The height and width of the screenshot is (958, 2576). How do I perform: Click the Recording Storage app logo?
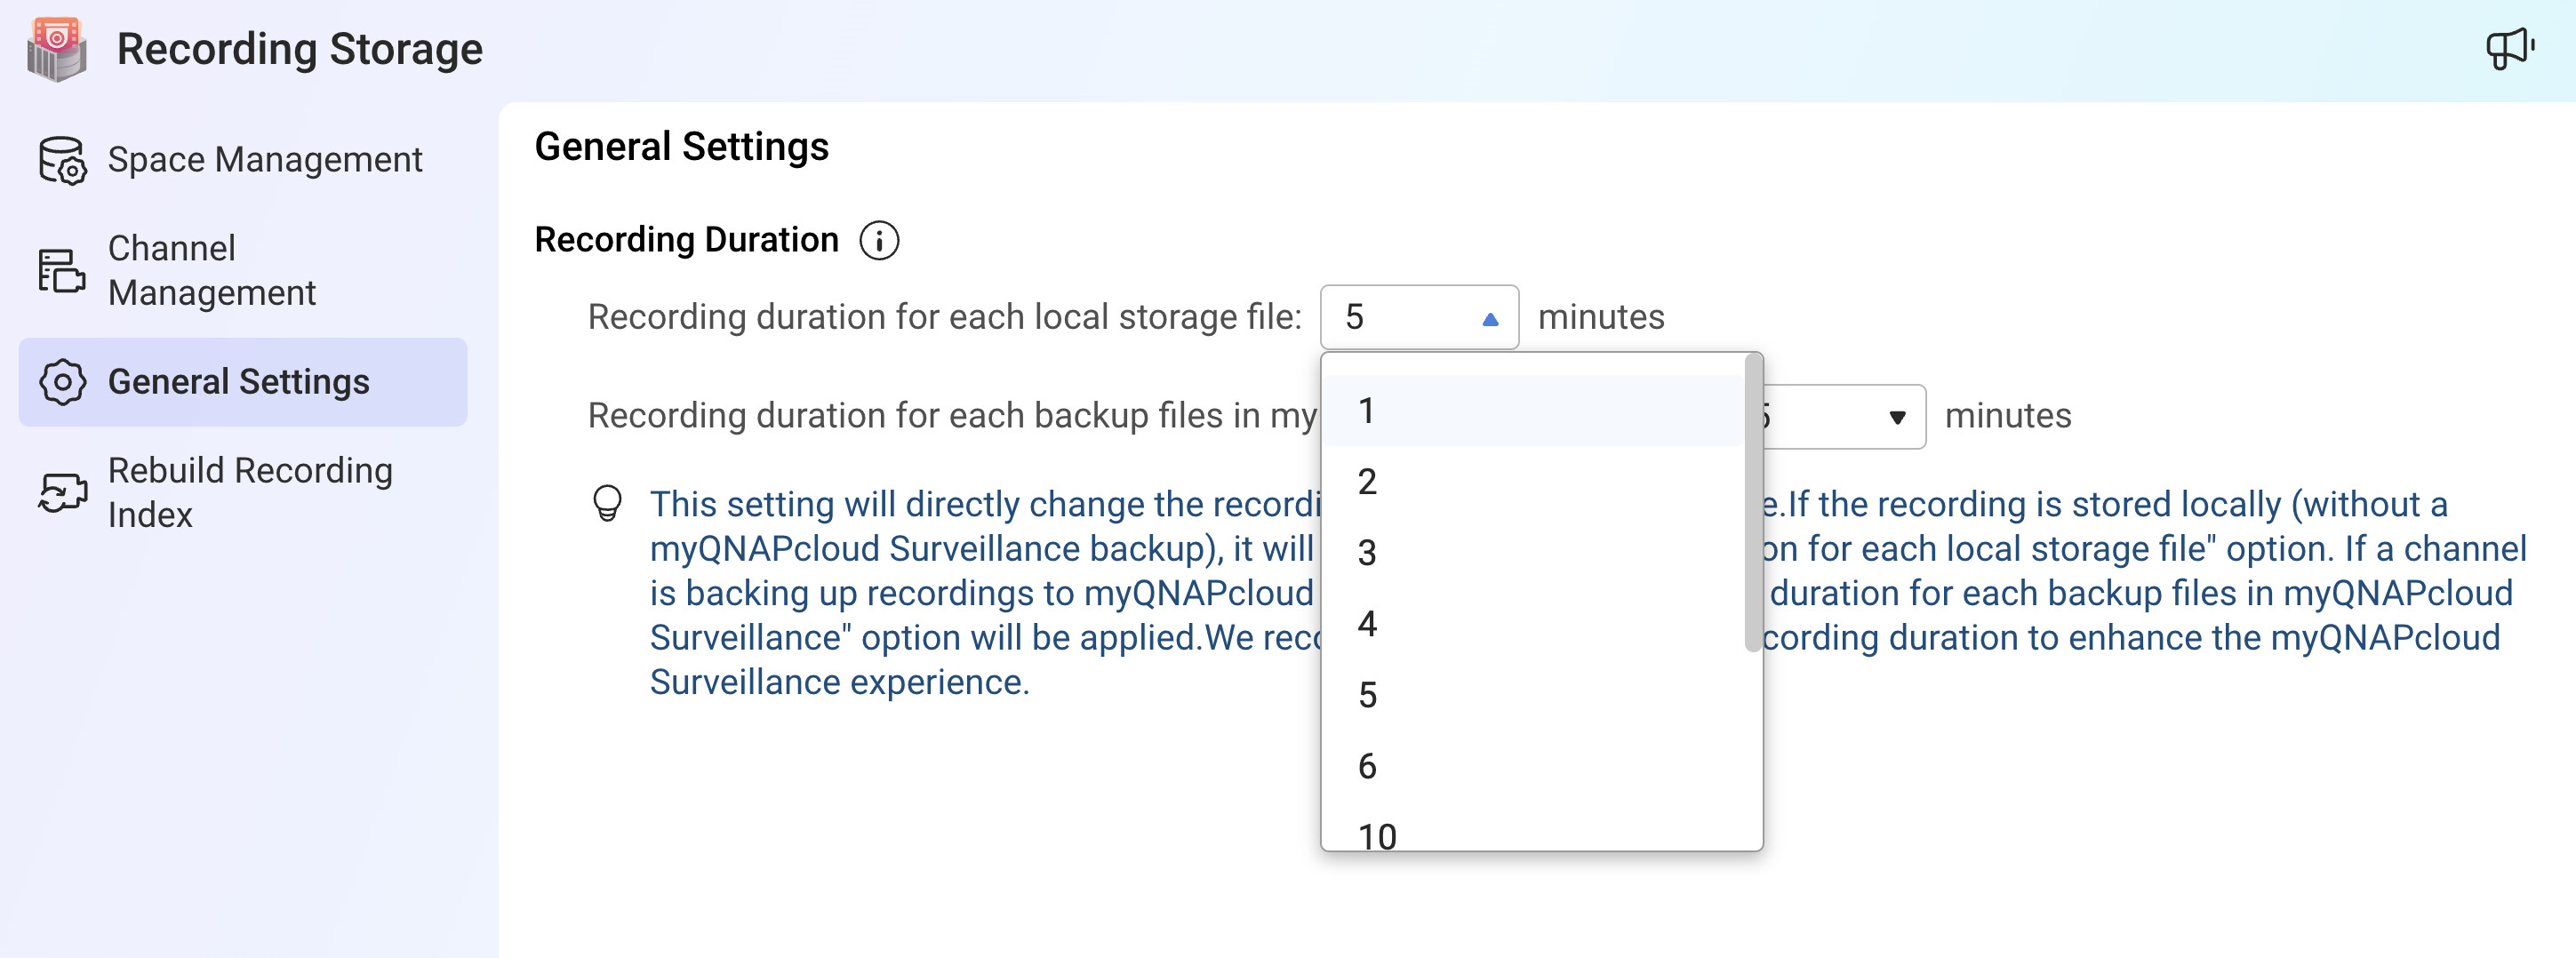pos(57,49)
